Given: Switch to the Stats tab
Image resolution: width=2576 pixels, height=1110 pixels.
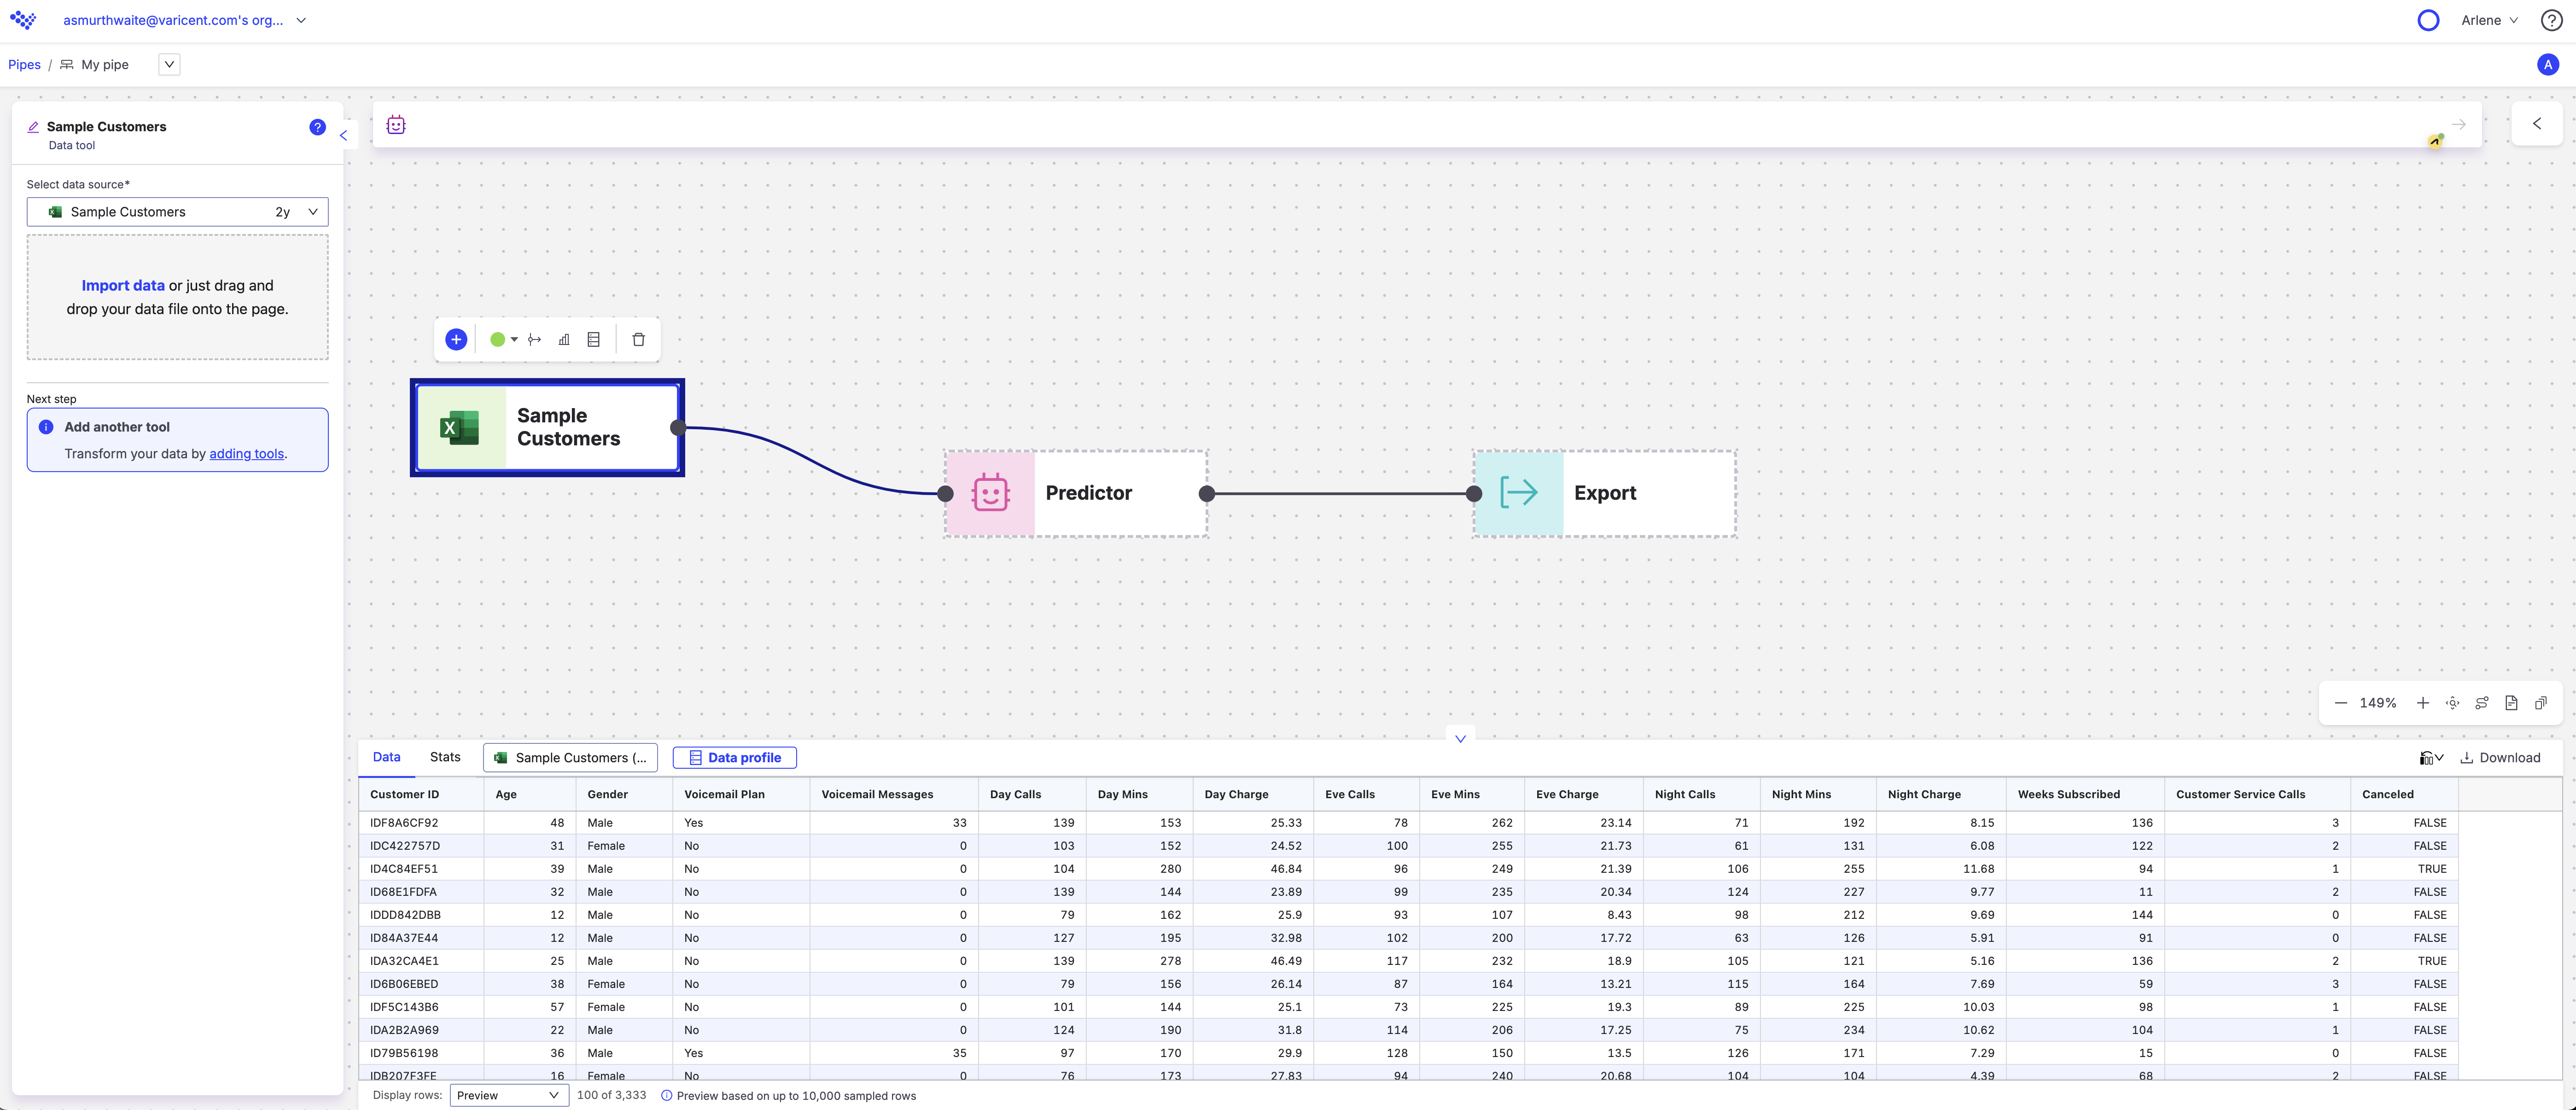Looking at the screenshot, I should click(445, 757).
